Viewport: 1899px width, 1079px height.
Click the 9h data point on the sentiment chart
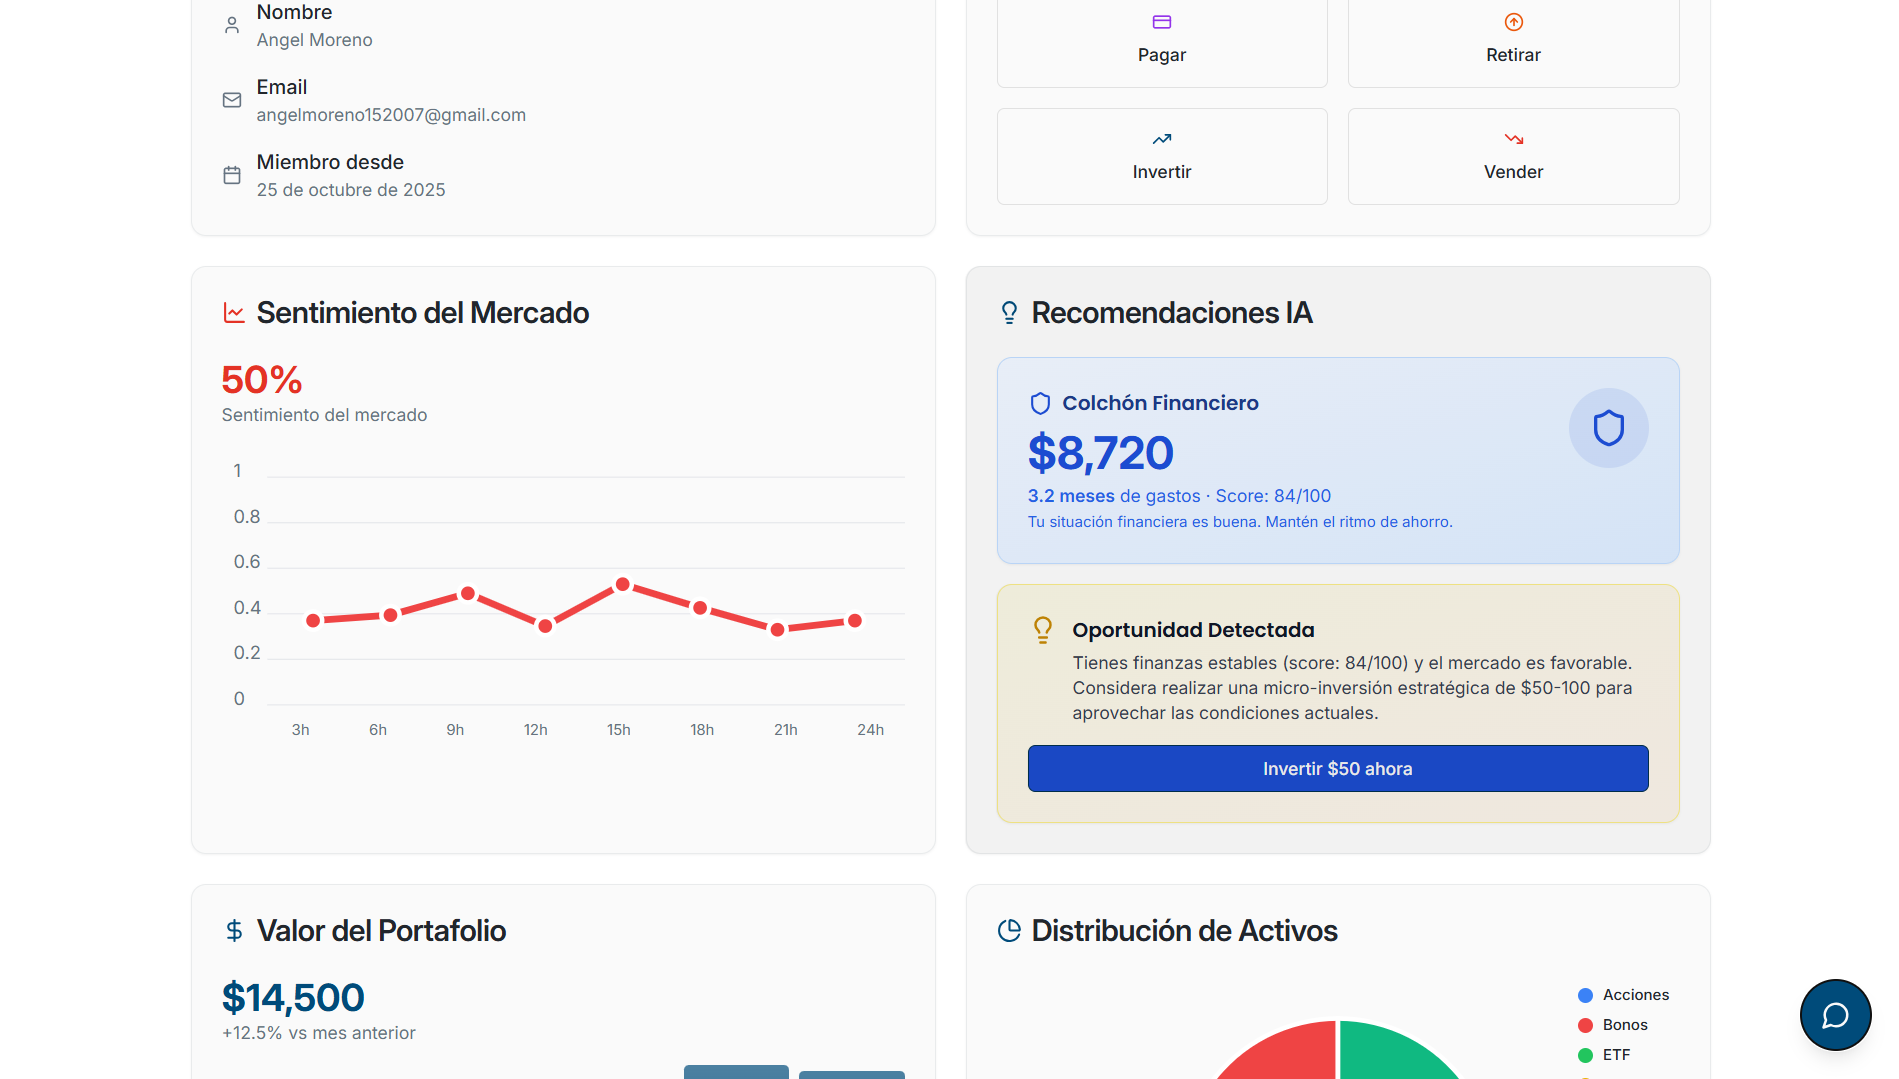[467, 594]
